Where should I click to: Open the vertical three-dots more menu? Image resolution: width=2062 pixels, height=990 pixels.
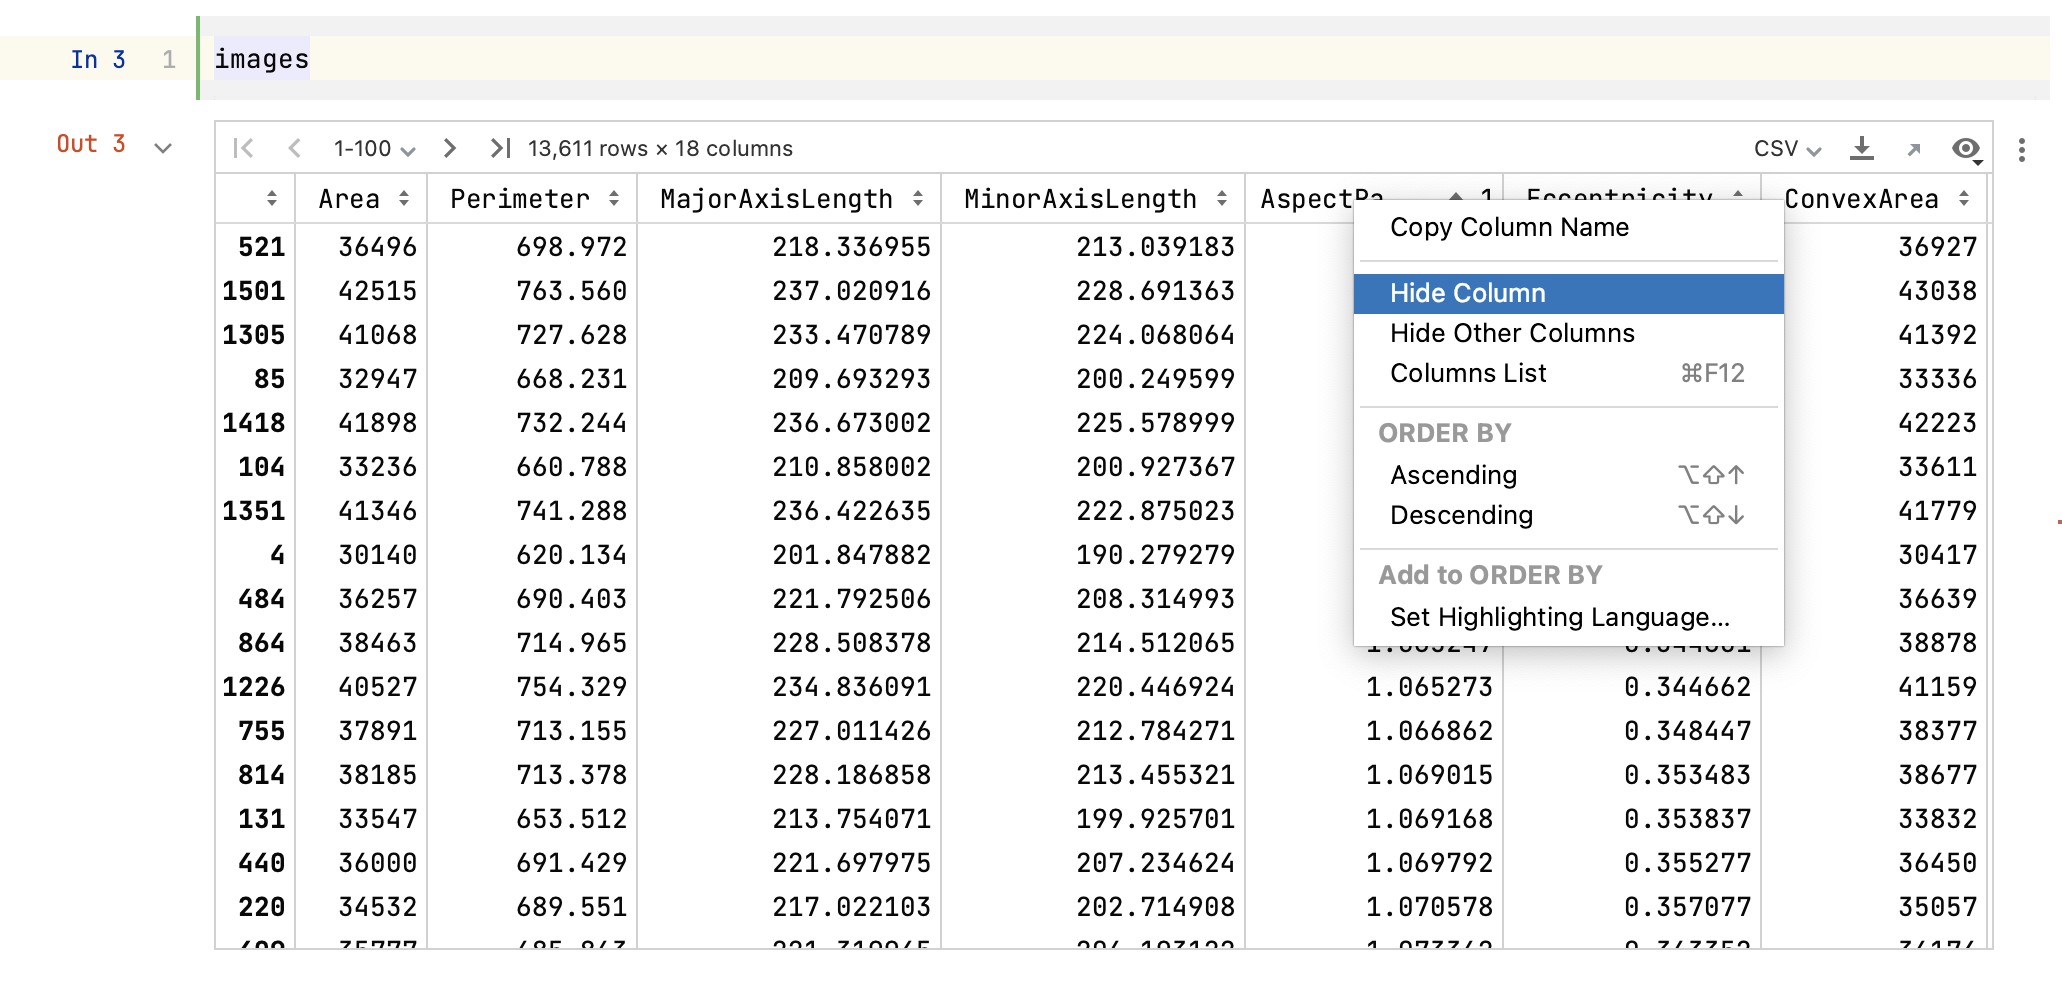tap(2021, 150)
